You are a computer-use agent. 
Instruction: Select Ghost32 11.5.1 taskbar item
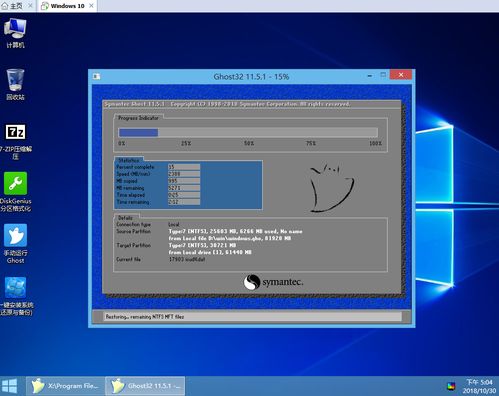click(x=145, y=386)
